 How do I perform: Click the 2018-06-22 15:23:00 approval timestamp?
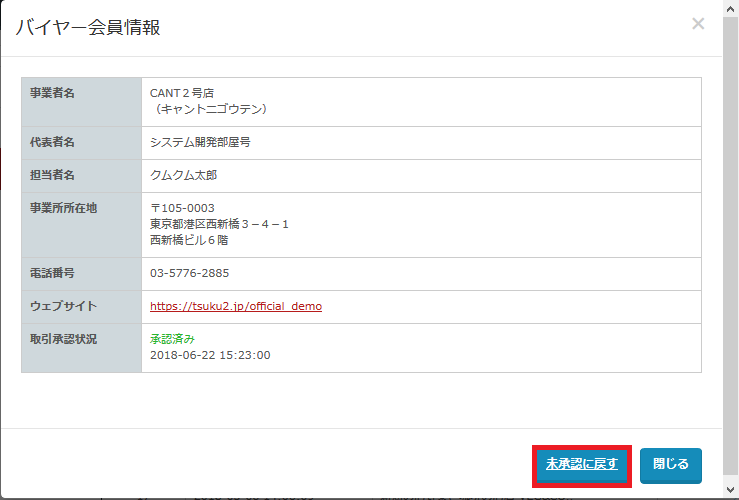(x=209, y=355)
